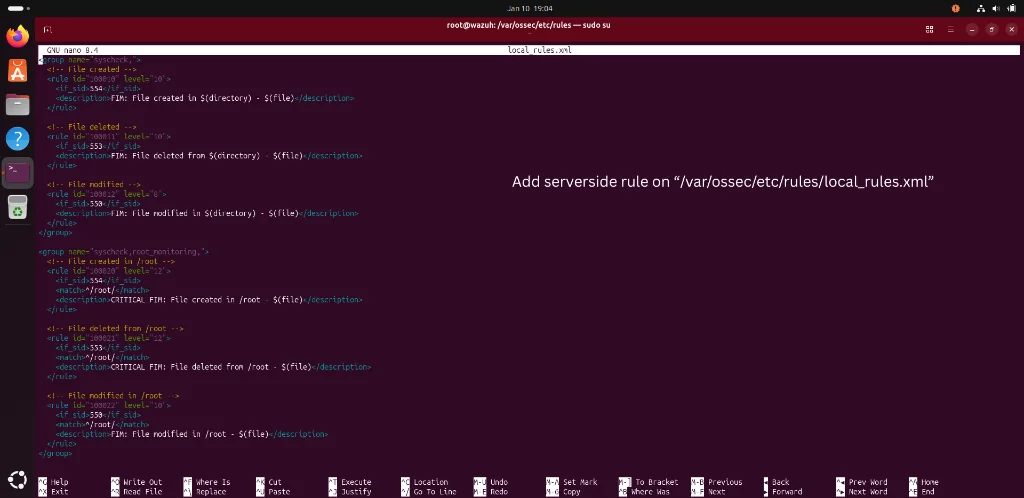Open the Trash from the dock
This screenshot has height=498, width=1024.
point(18,208)
